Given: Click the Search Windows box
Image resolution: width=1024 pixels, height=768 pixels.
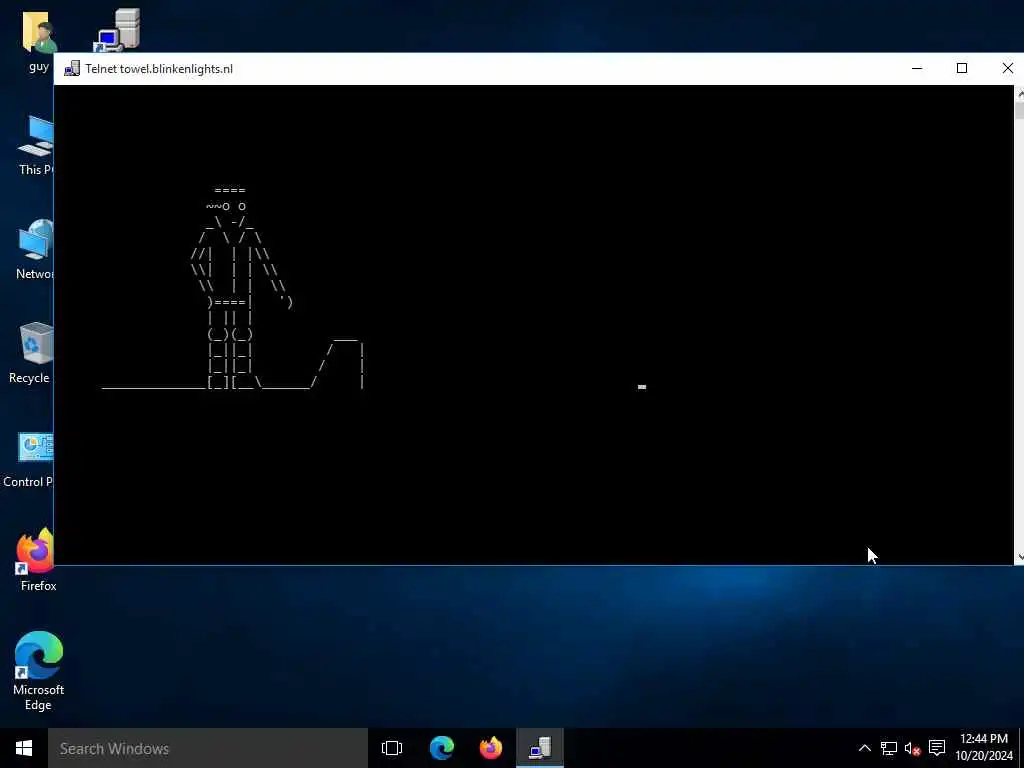Looking at the screenshot, I should [208, 748].
